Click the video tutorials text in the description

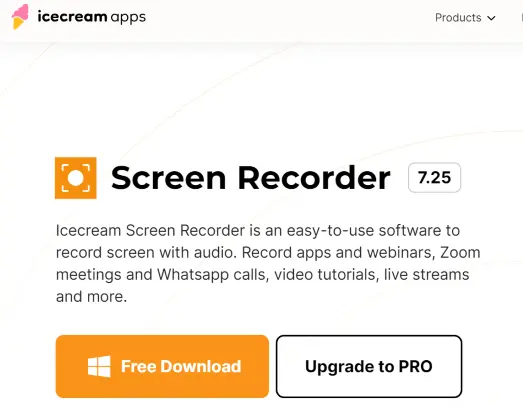[x=327, y=275]
